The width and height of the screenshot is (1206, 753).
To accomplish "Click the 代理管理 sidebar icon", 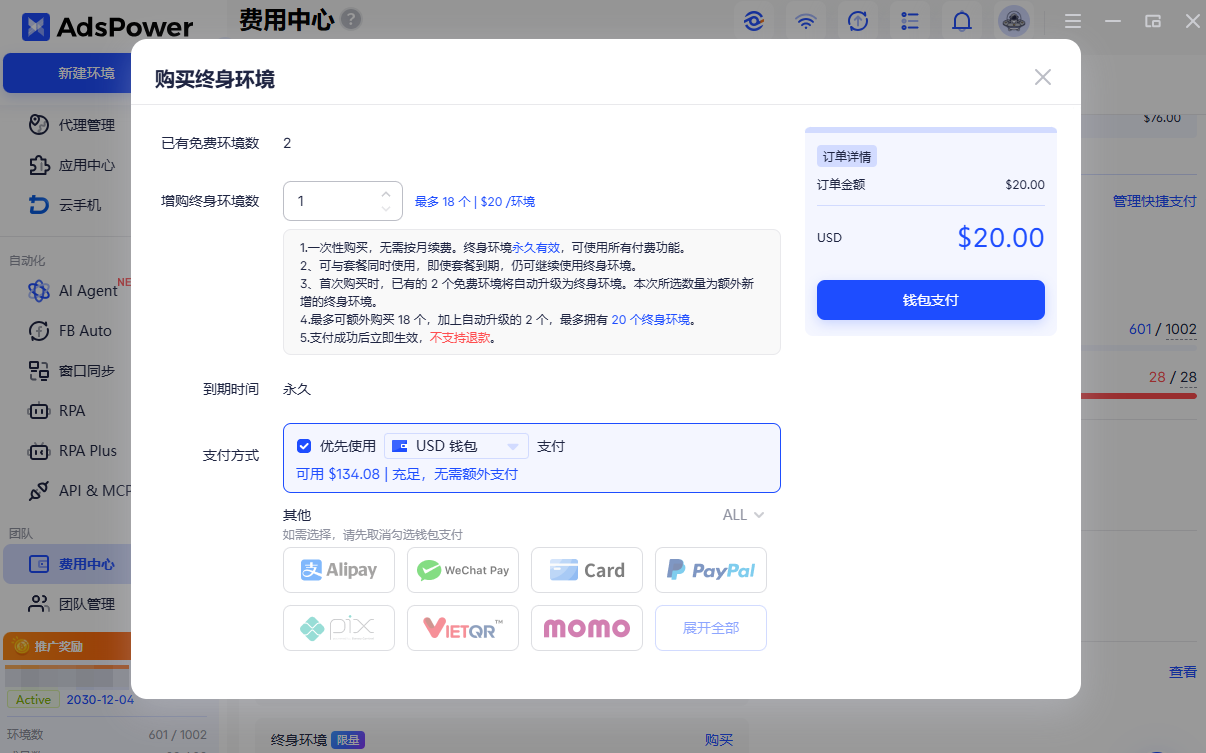I will click(x=39, y=125).
